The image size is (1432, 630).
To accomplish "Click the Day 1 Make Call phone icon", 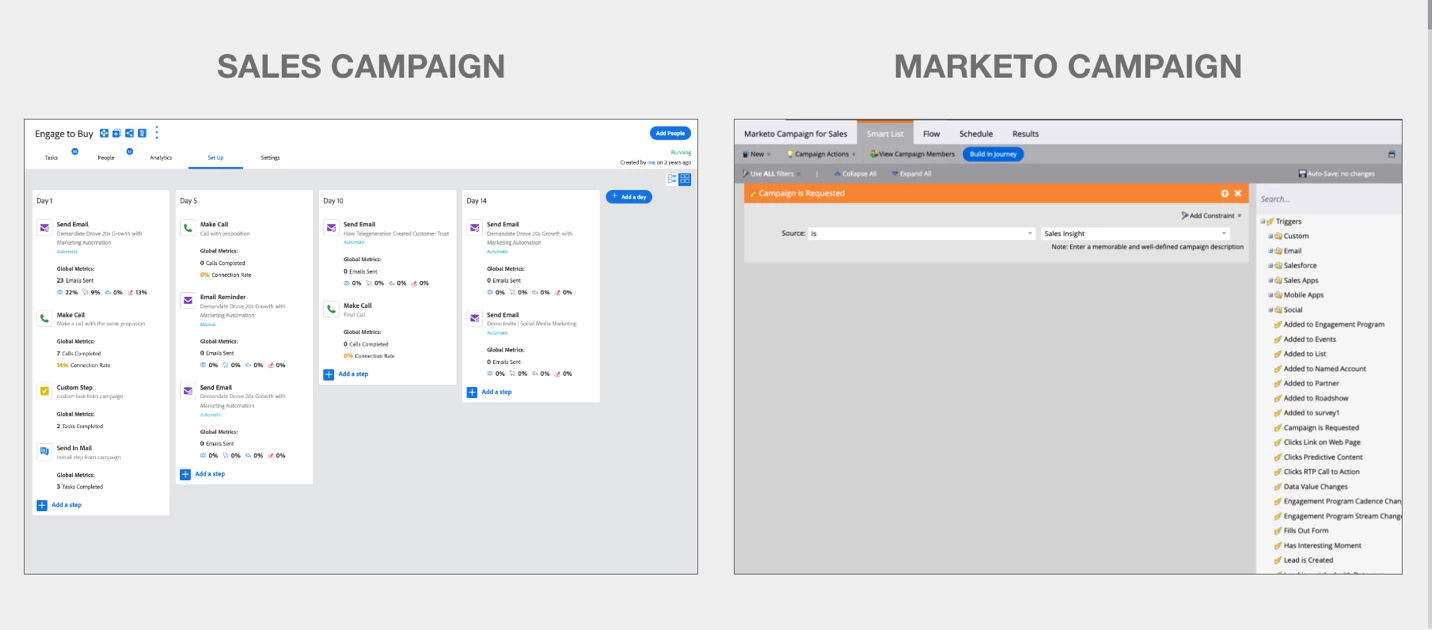I will coord(44,319).
